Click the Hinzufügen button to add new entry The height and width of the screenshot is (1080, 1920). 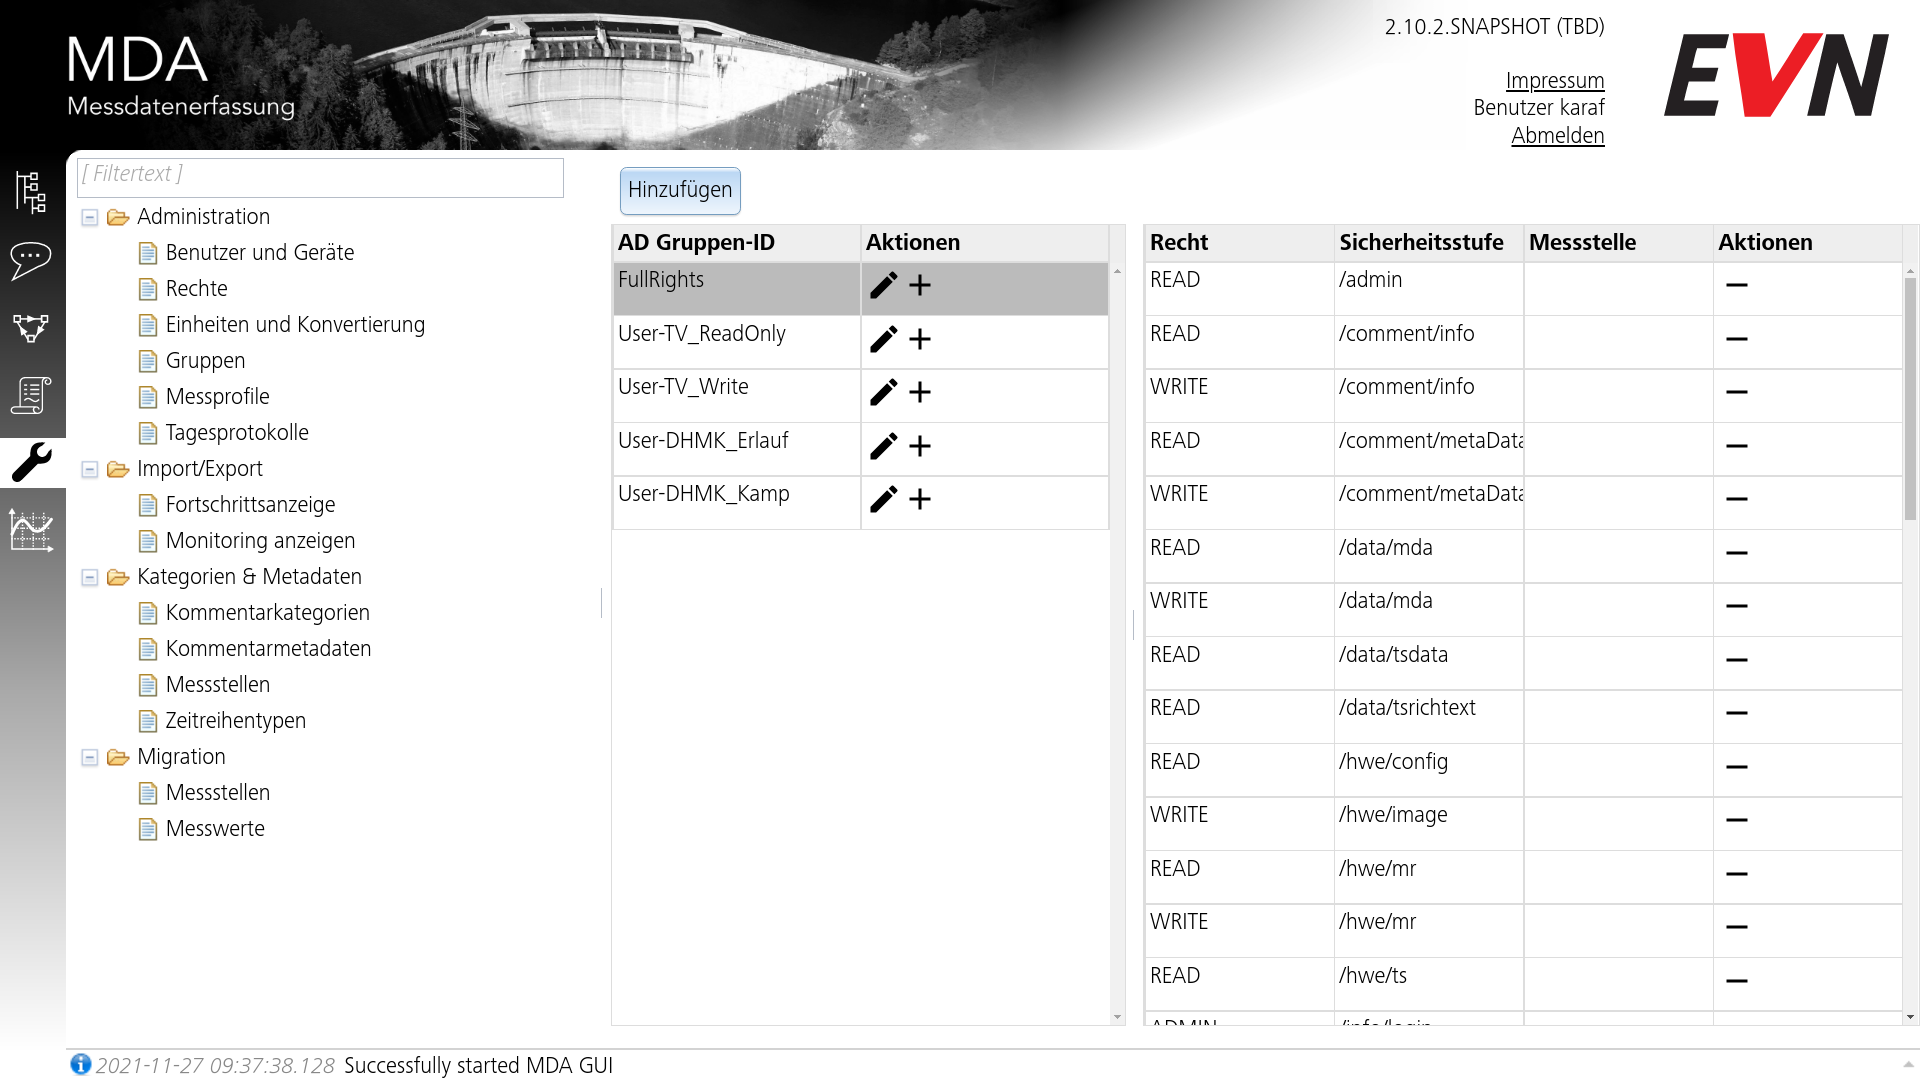click(x=680, y=190)
